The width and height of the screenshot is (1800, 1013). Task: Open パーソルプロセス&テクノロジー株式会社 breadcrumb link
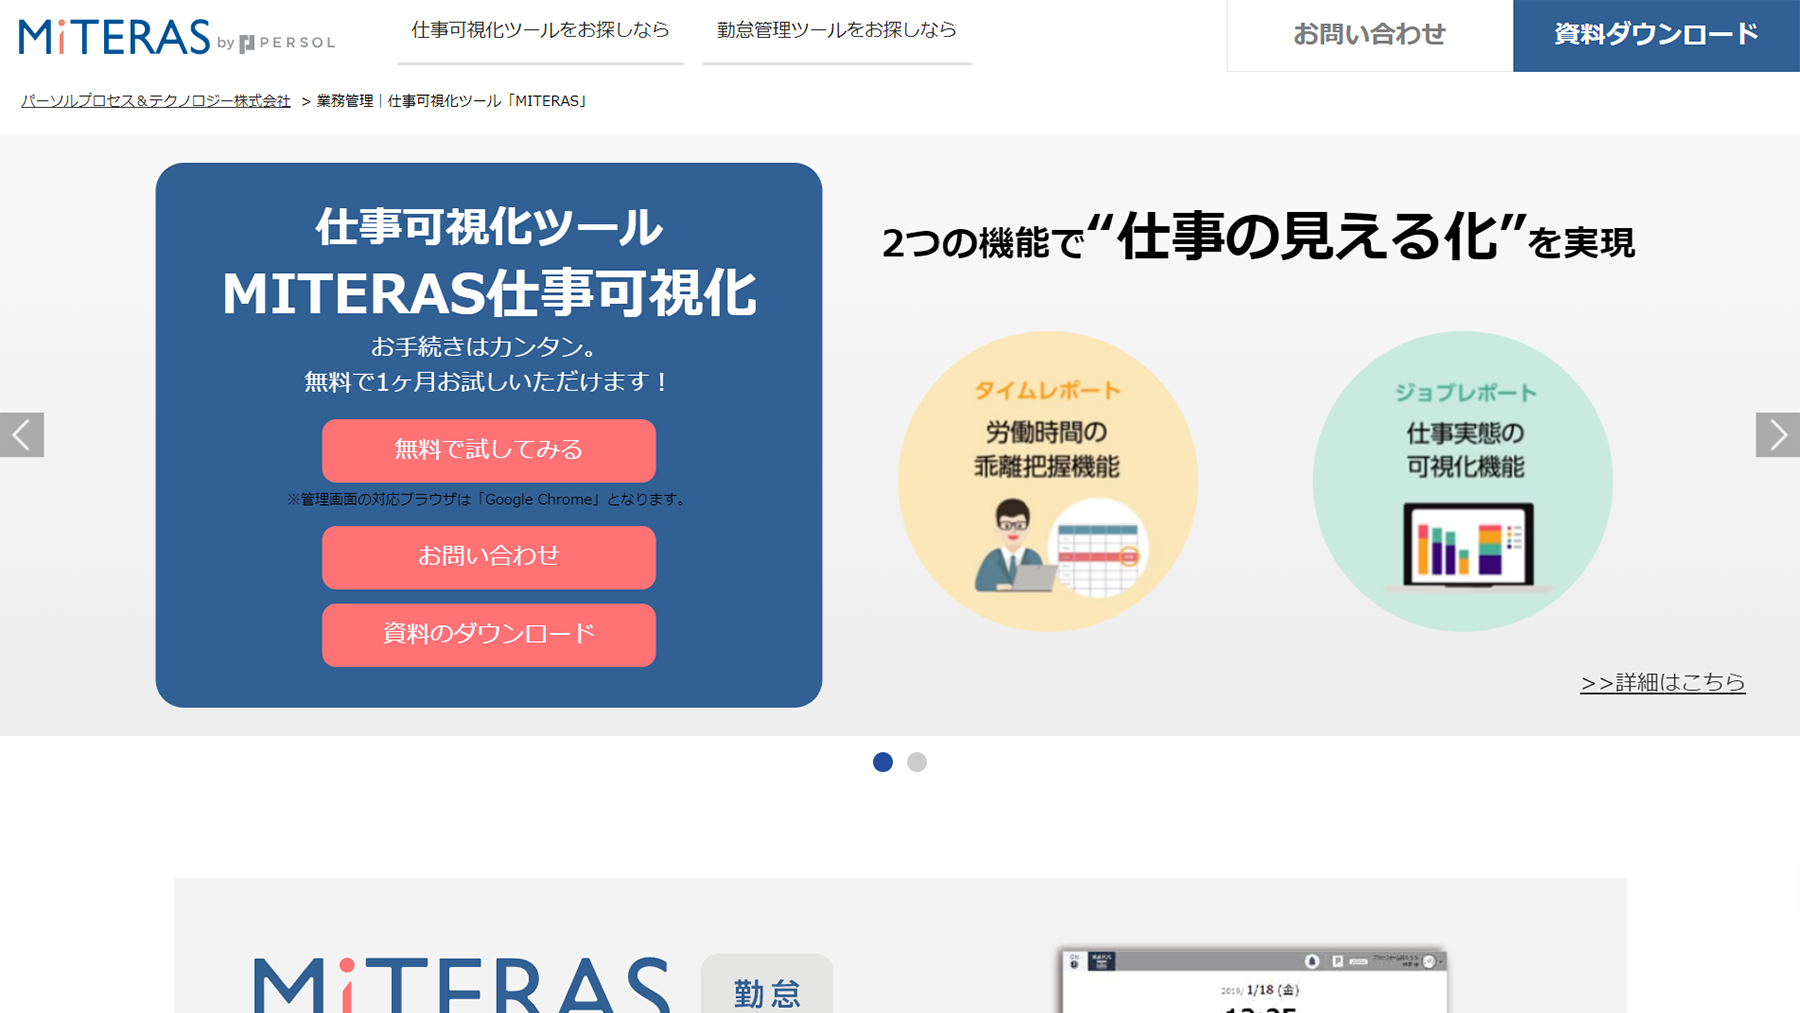coord(156,101)
